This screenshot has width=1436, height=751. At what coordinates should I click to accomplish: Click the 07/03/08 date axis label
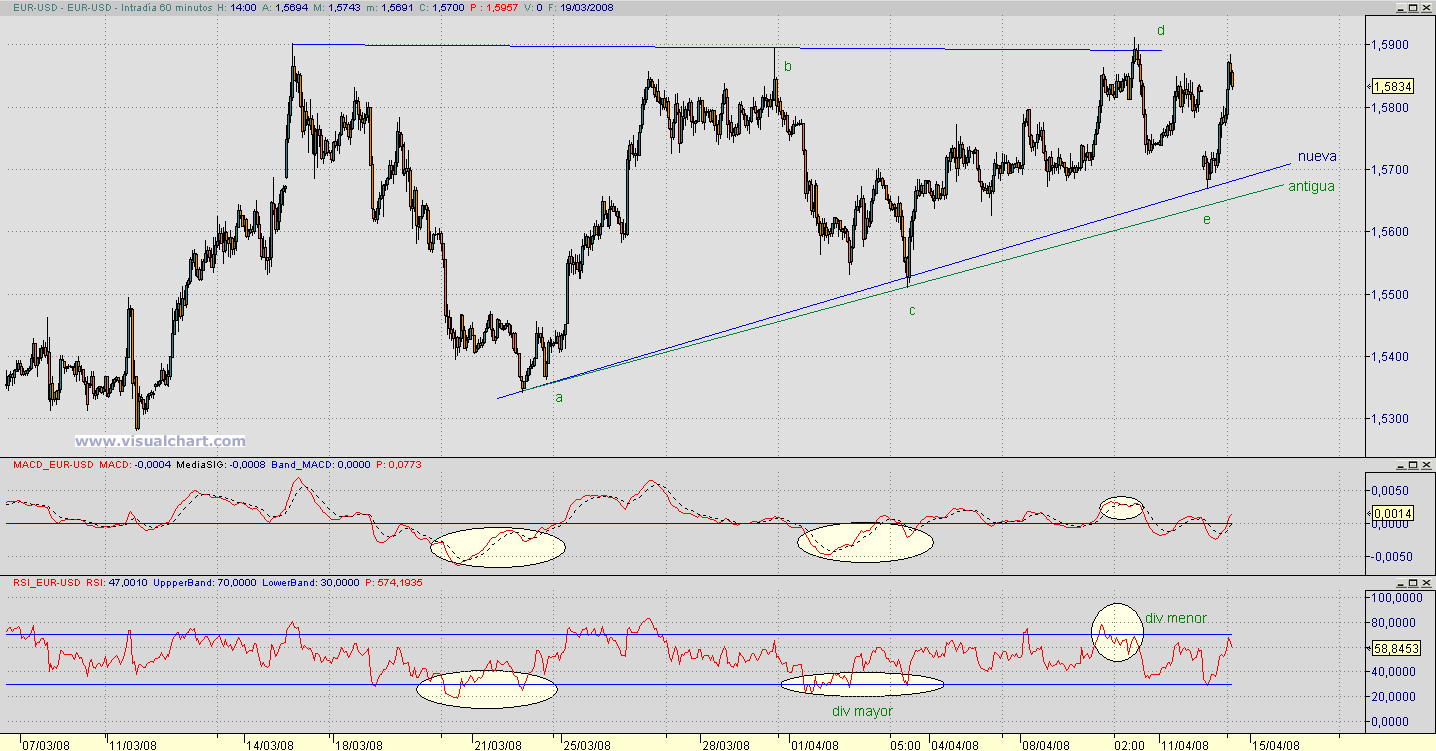(46, 744)
